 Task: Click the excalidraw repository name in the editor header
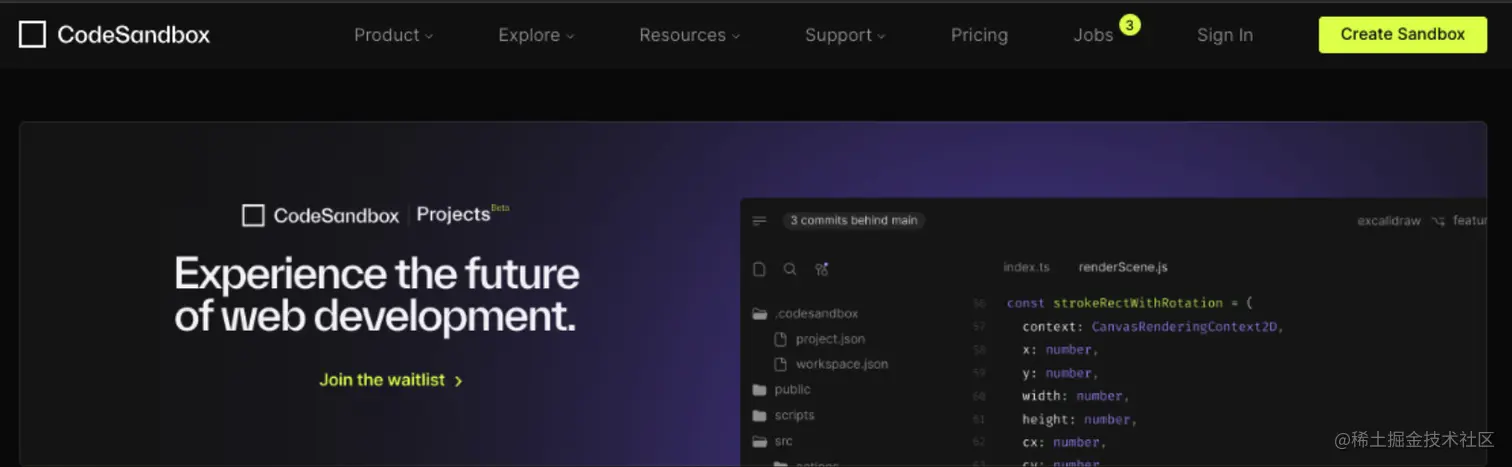coord(1388,221)
